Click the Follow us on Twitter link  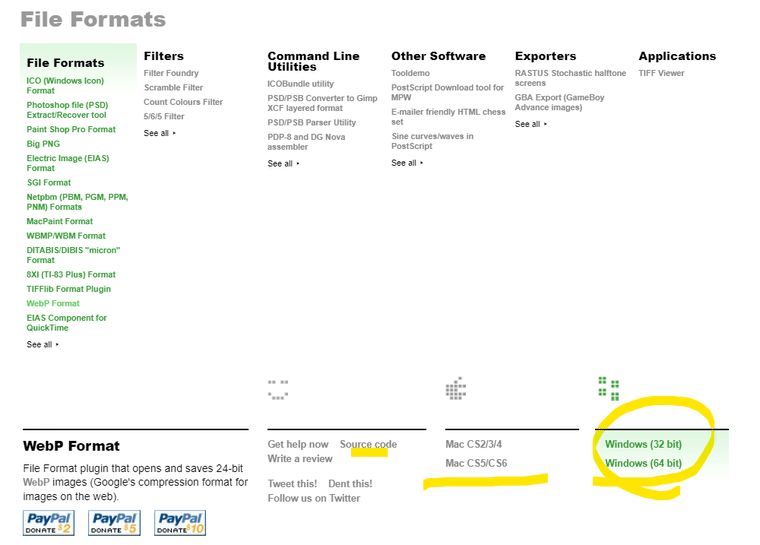coord(314,498)
